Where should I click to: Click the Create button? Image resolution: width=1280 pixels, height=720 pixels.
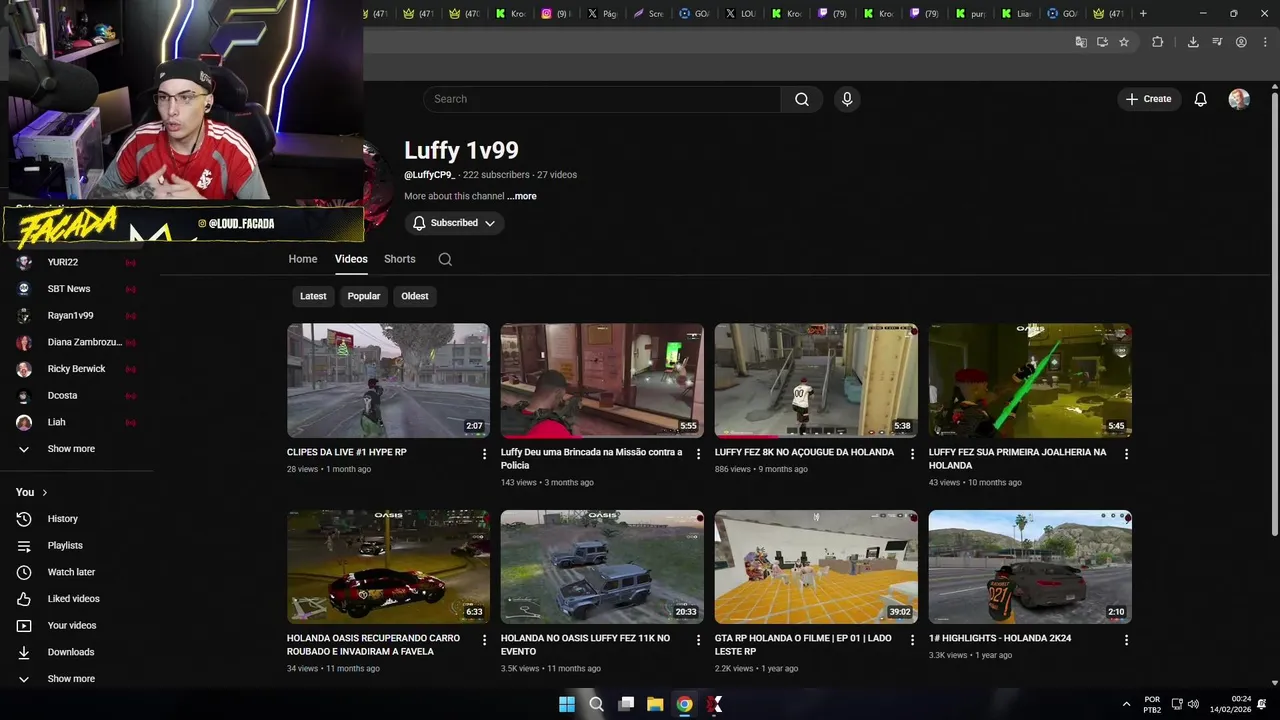point(1148,99)
